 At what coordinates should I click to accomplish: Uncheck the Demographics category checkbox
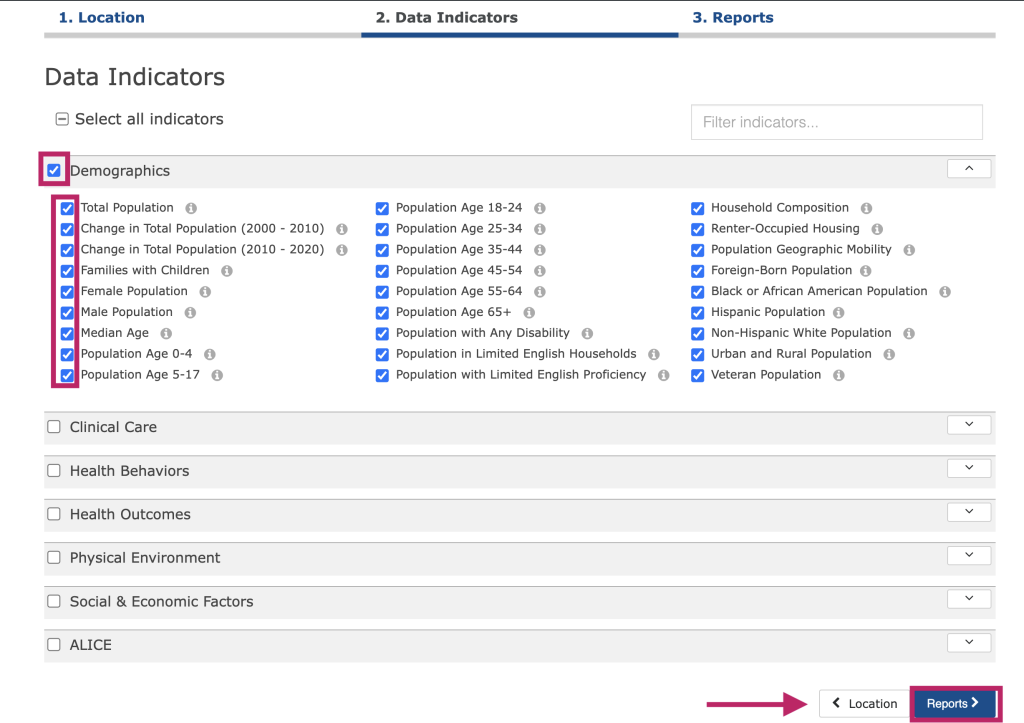54,170
